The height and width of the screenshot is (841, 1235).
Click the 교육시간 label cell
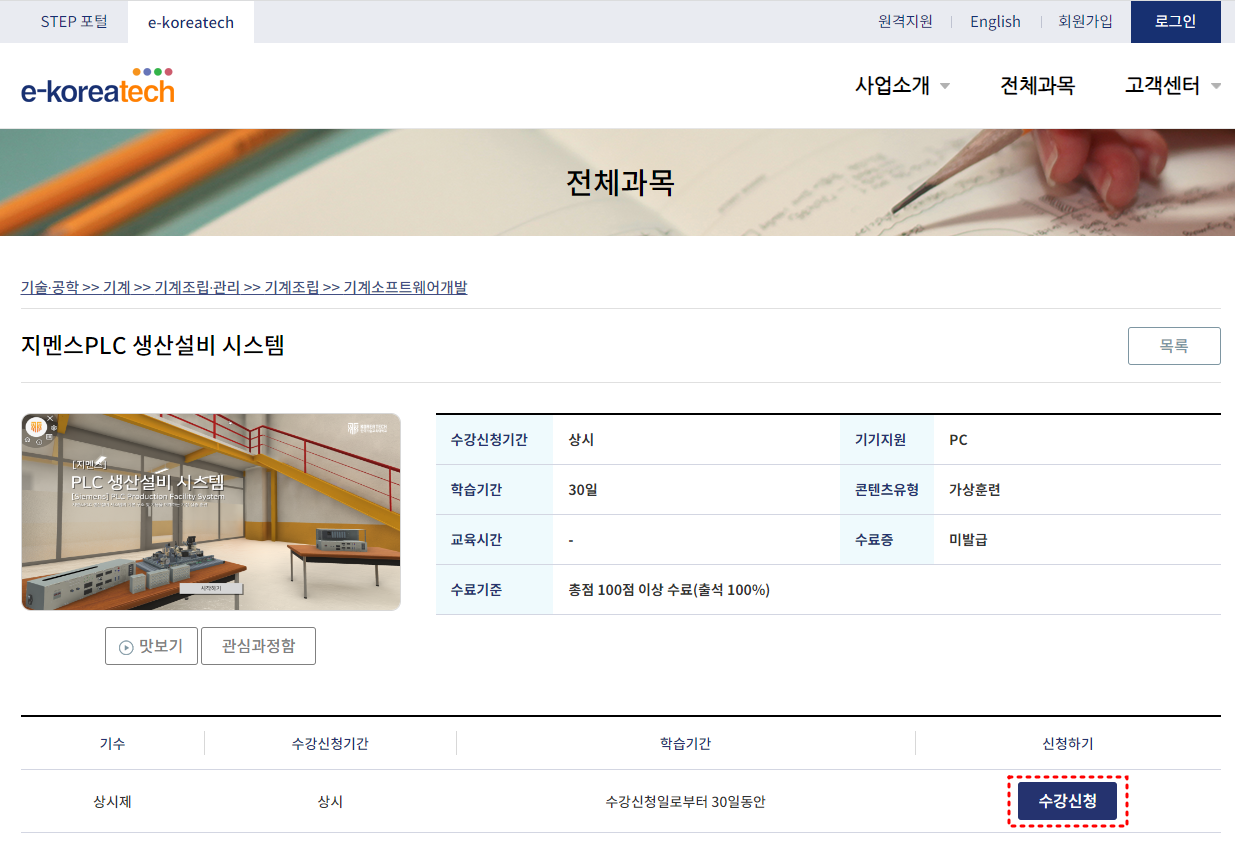point(494,540)
